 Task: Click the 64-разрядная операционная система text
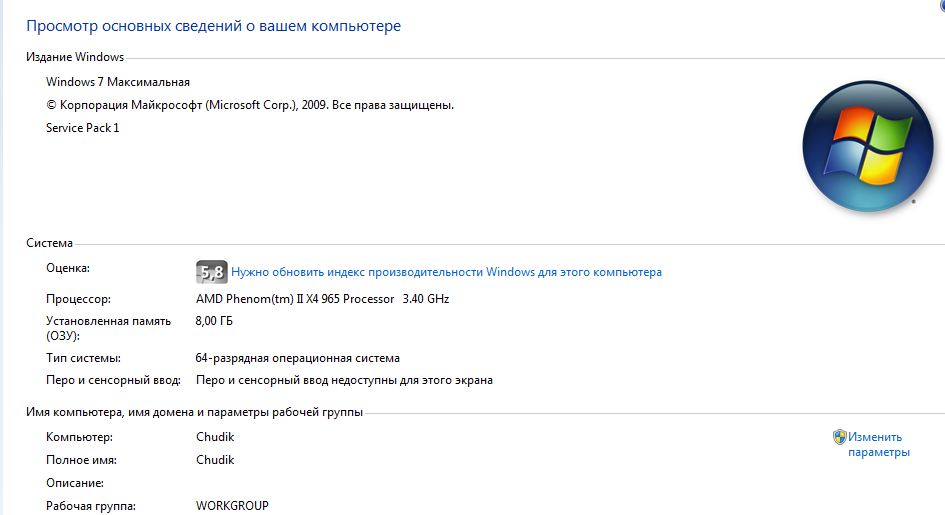[297, 358]
